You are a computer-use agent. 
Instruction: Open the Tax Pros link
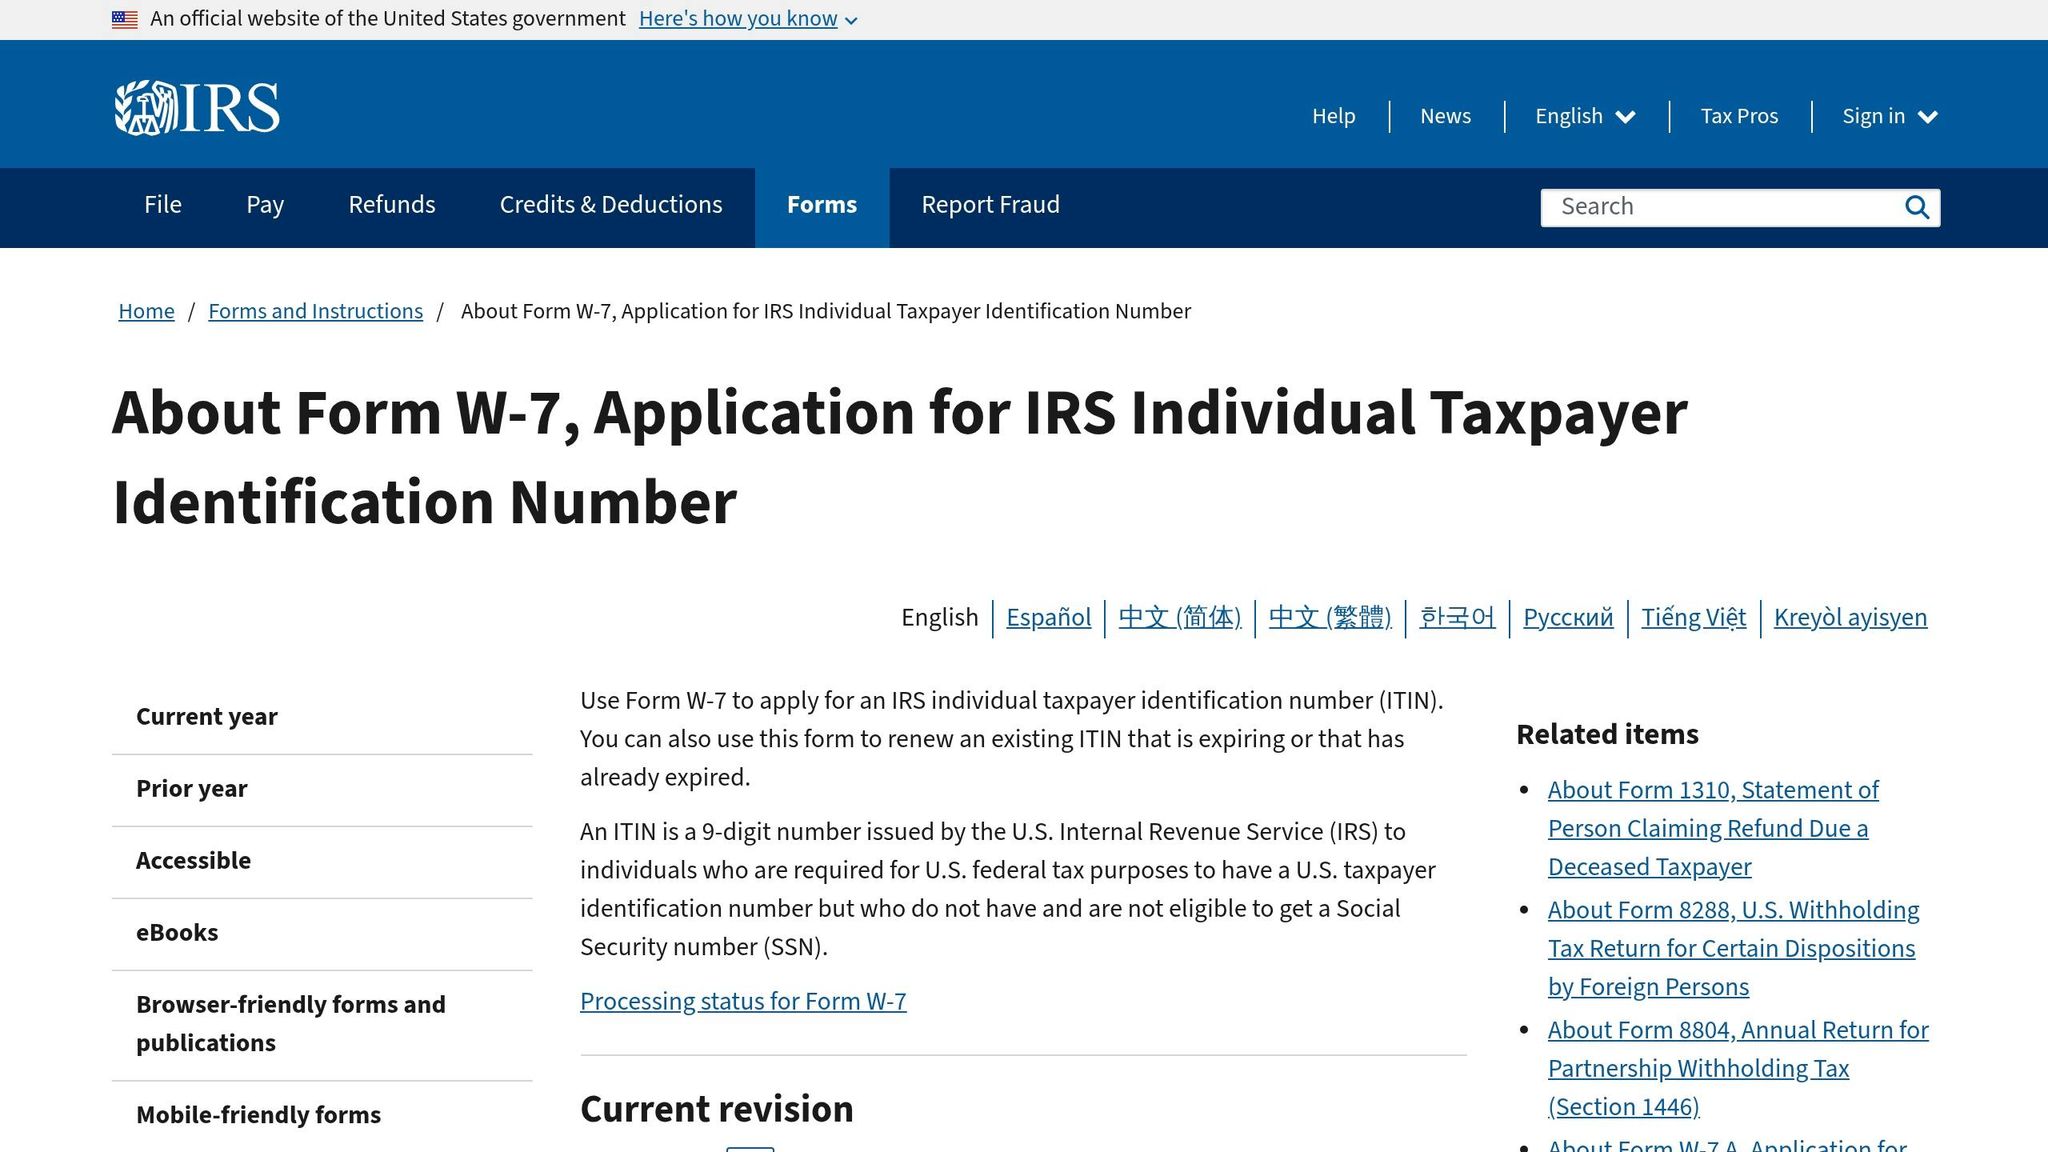(x=1739, y=116)
